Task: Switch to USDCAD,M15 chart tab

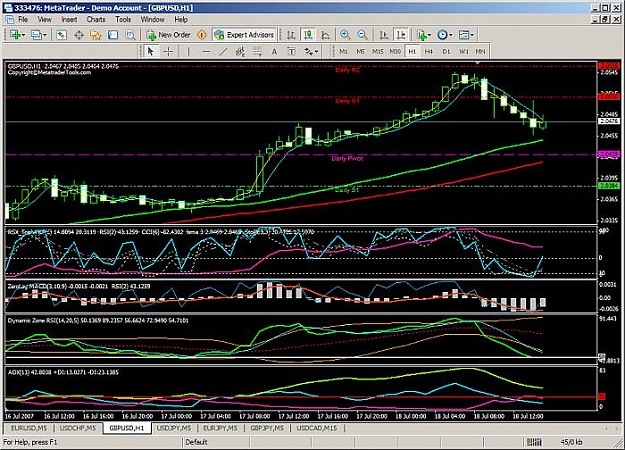Action: (x=317, y=428)
